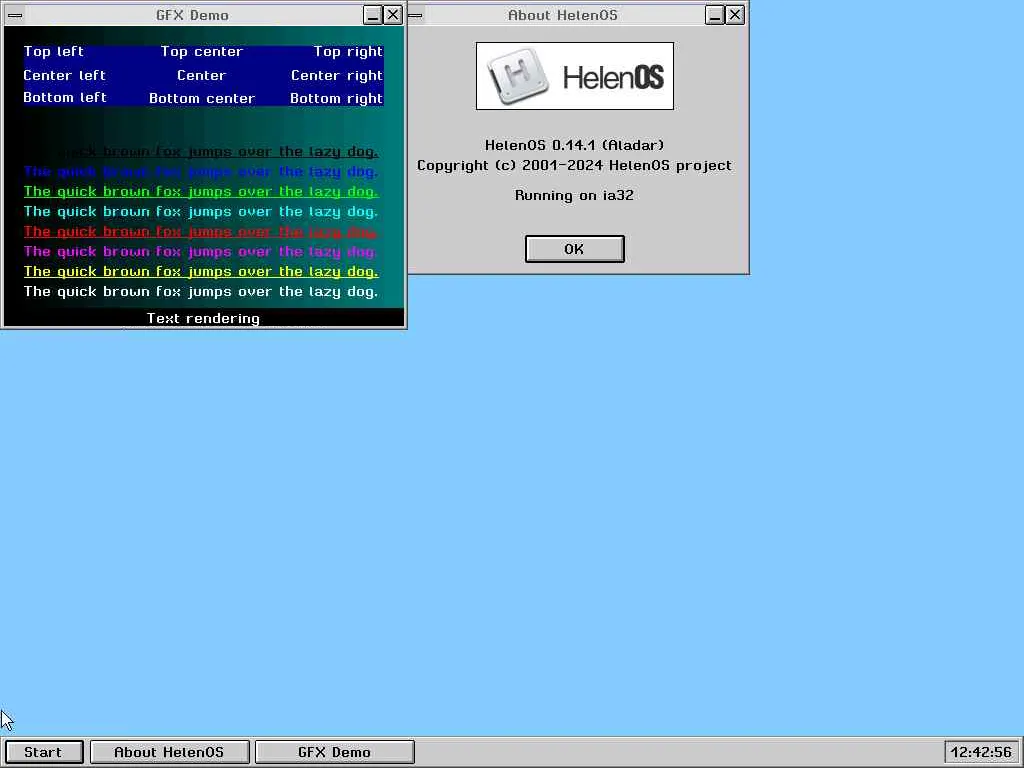Click the green underlined quick brown fox line

point(201,192)
